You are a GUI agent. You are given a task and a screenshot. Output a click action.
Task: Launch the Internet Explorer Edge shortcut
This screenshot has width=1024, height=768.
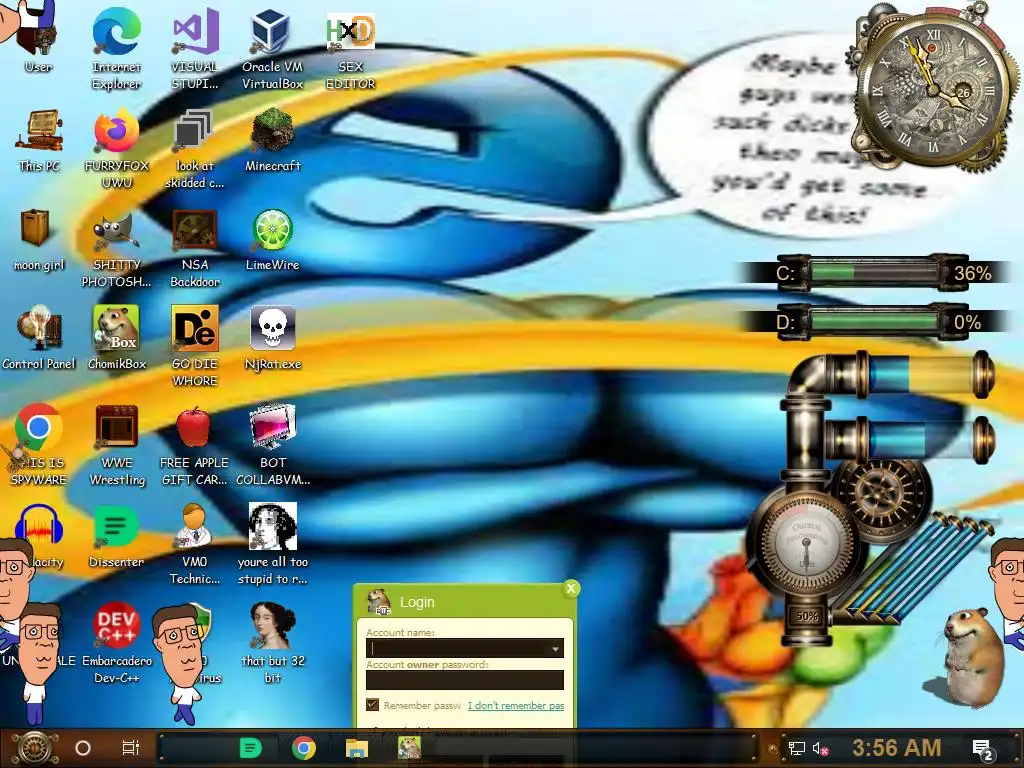tap(116, 47)
